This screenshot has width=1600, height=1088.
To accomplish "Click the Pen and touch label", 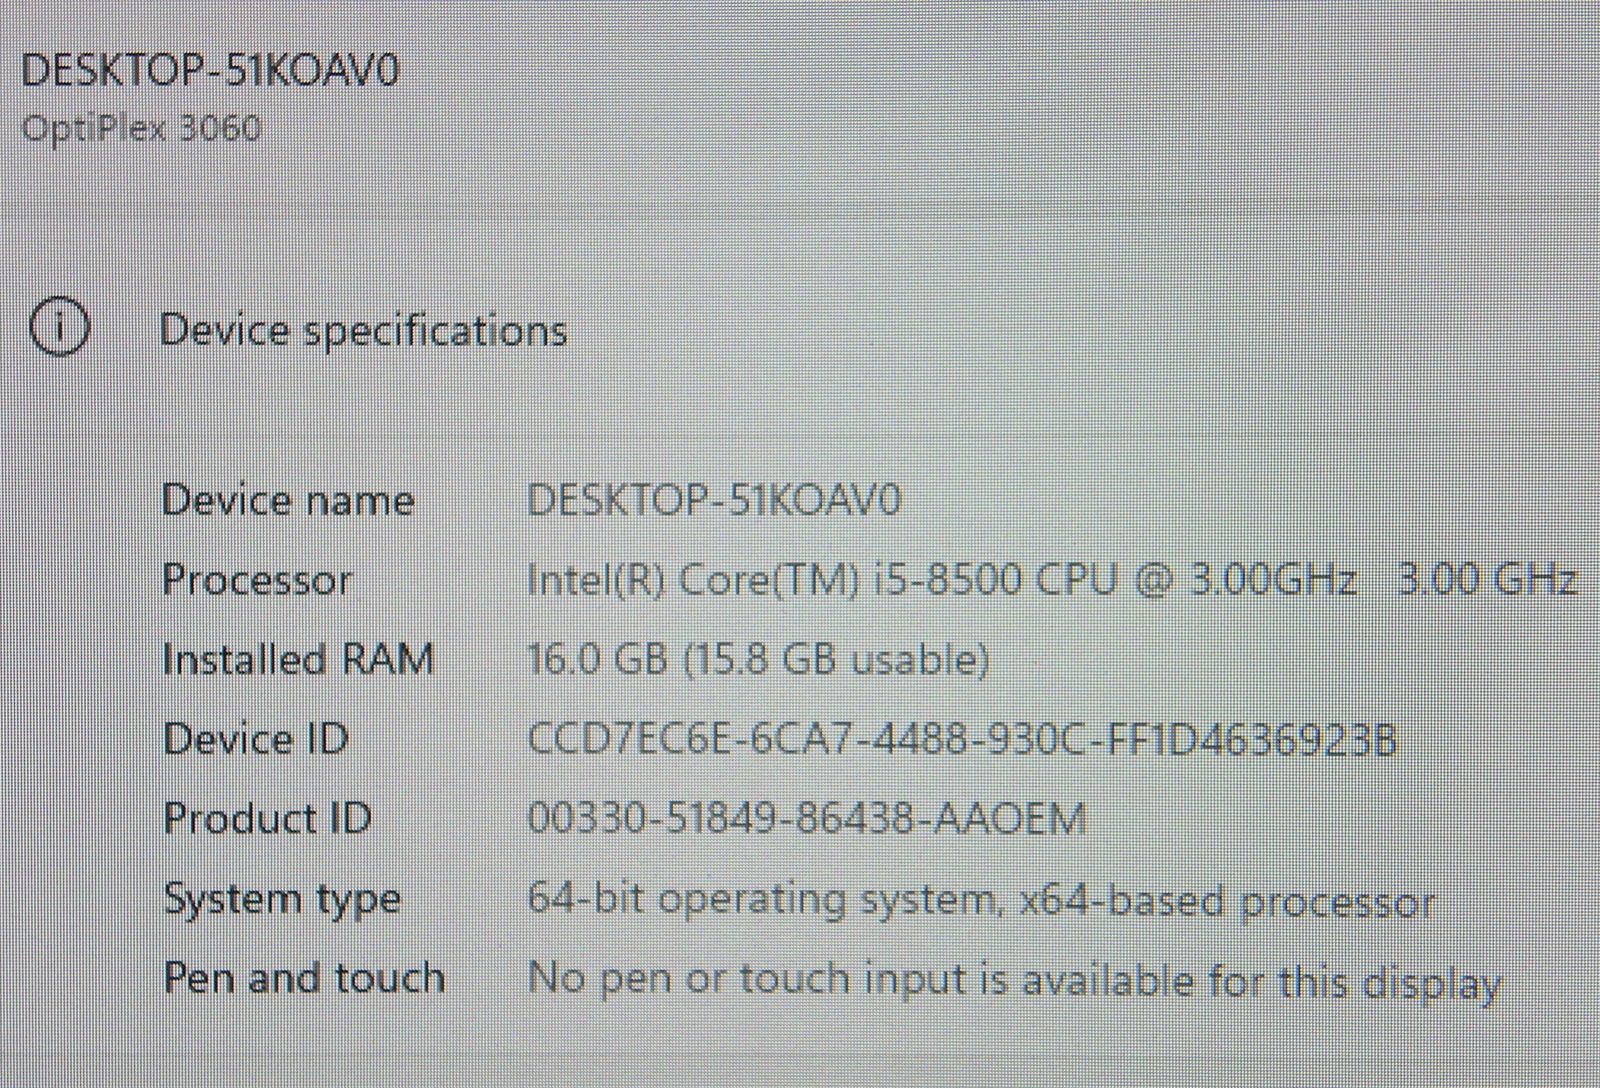I will click(x=304, y=978).
